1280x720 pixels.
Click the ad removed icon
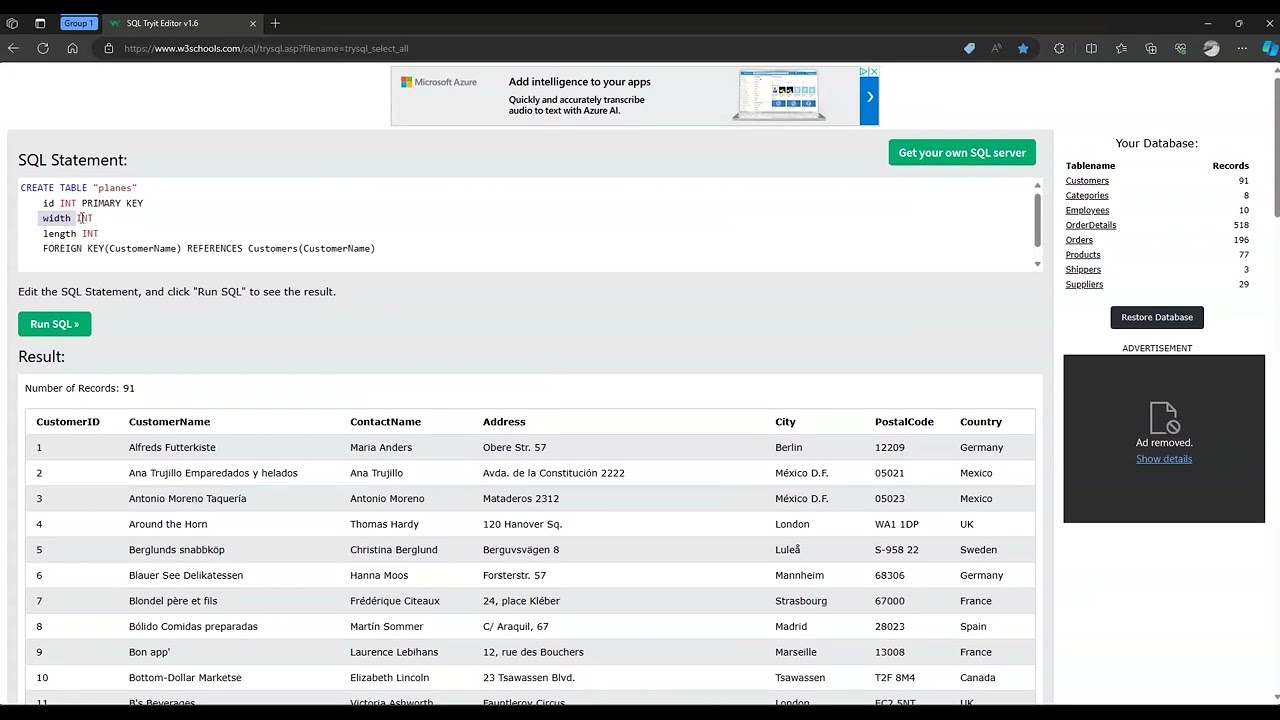[x=1164, y=417]
